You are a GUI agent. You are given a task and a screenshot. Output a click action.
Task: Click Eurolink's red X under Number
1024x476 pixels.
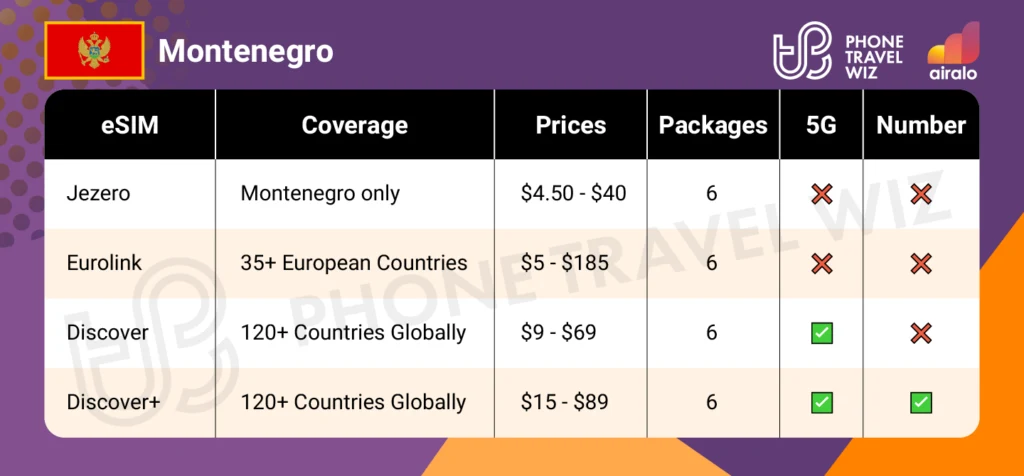[x=920, y=263]
